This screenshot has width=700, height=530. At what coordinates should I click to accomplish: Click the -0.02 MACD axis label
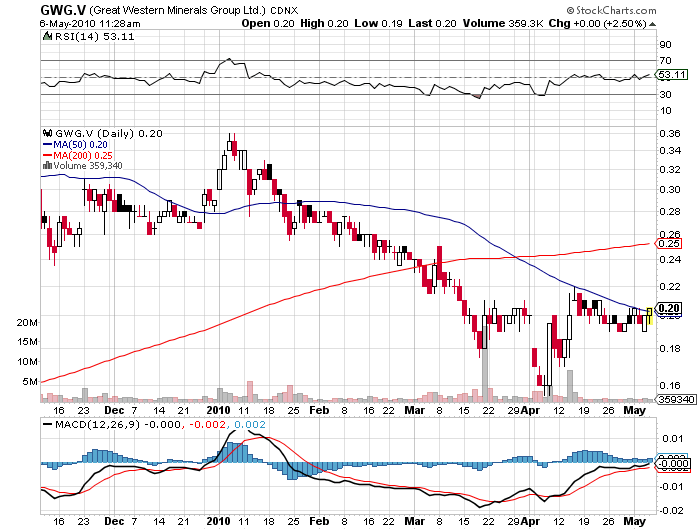click(671, 510)
